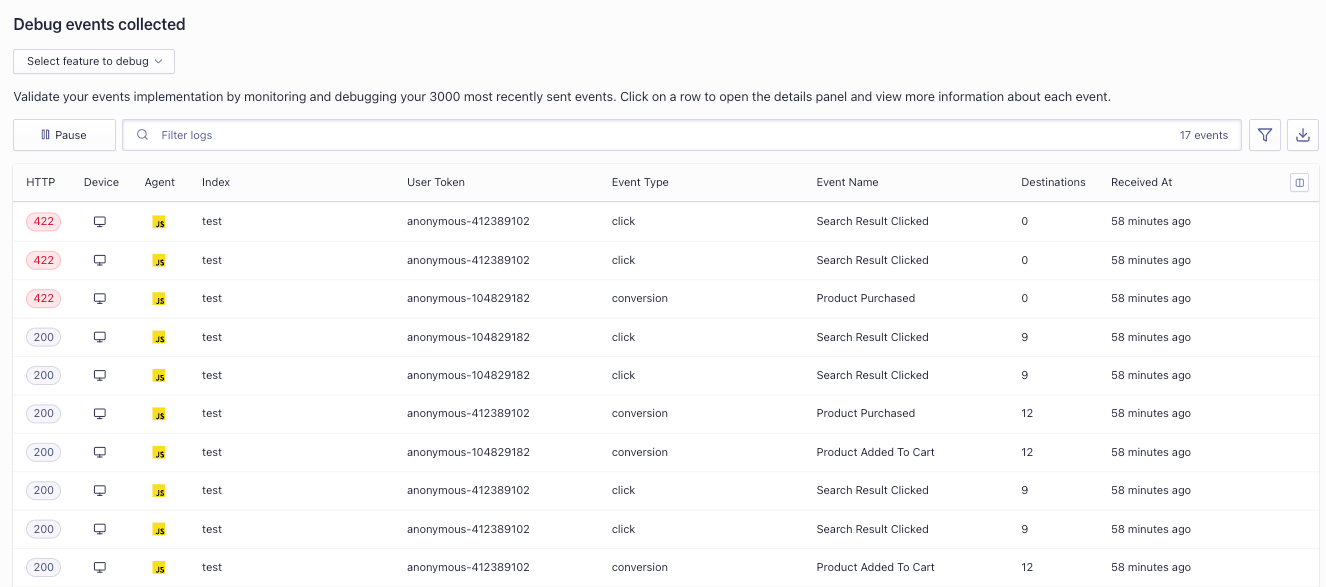Open the column display settings
Image resolution: width=1326 pixels, height=587 pixels.
coord(1299,182)
